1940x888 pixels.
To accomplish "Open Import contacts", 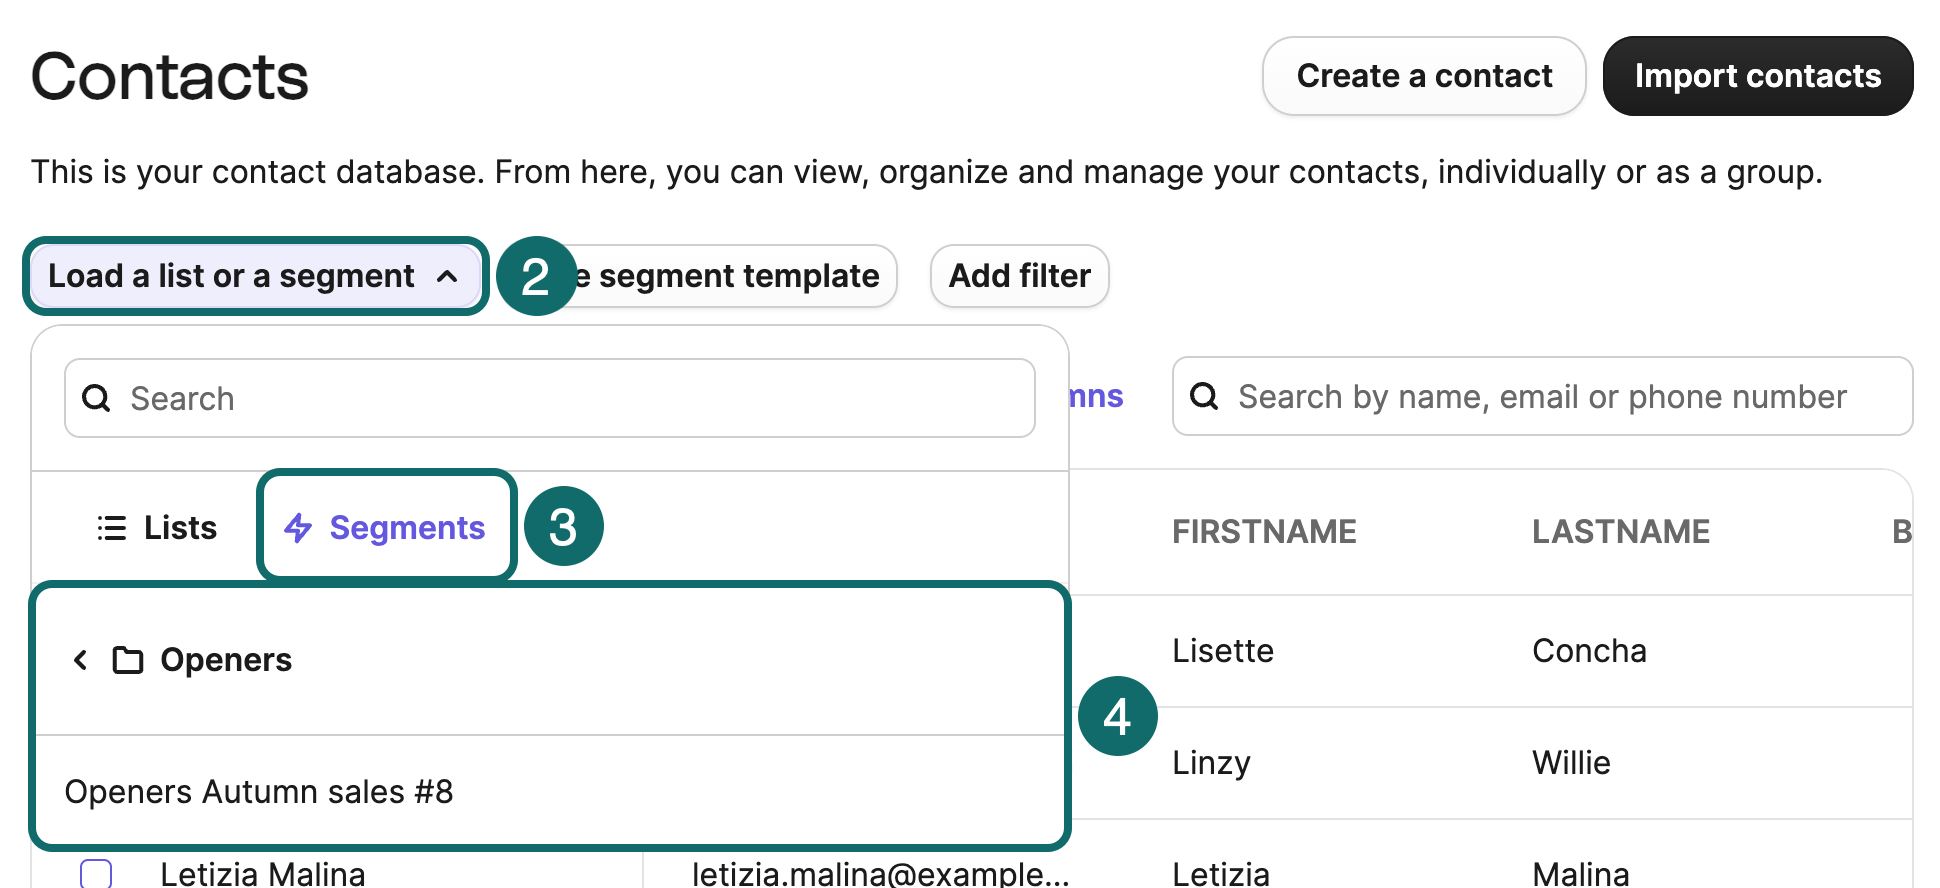I will 1758,76.
